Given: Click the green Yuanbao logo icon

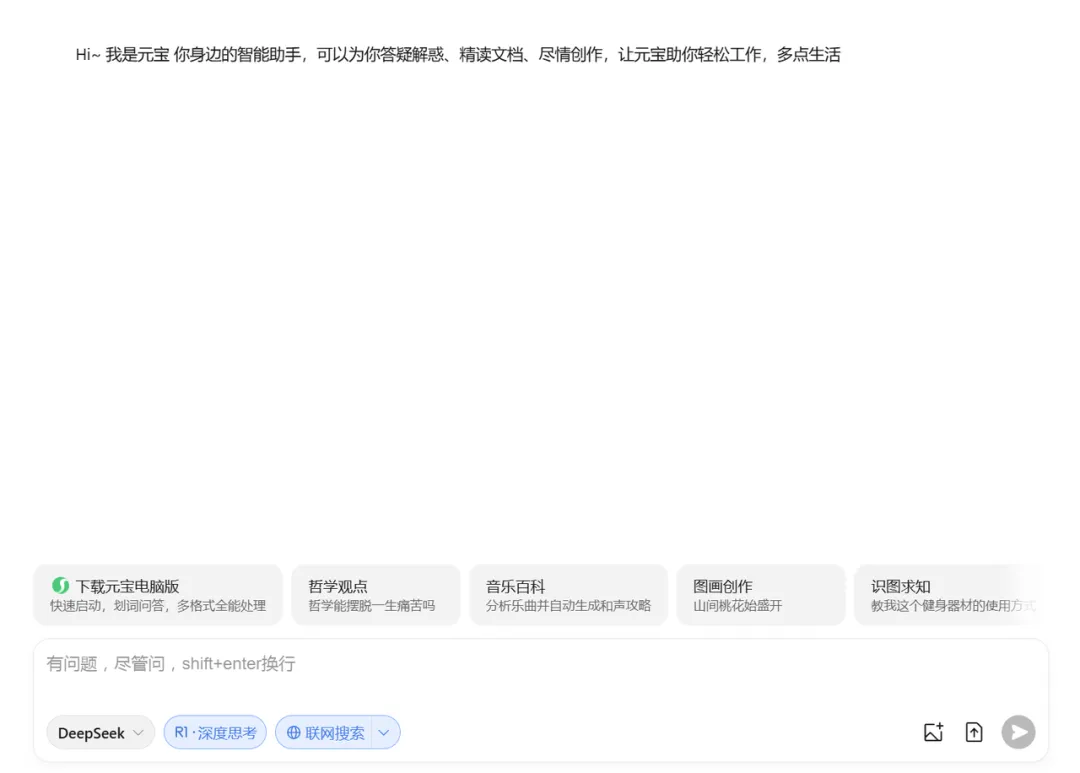Looking at the screenshot, I should [x=60, y=586].
